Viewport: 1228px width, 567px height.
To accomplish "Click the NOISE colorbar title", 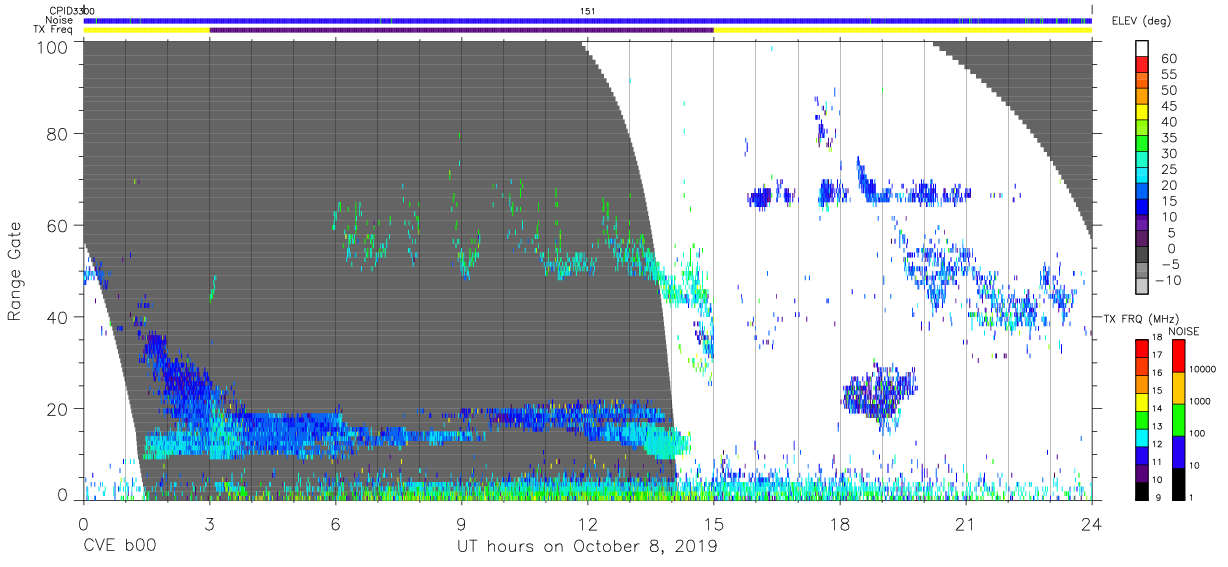I will [x=1184, y=331].
